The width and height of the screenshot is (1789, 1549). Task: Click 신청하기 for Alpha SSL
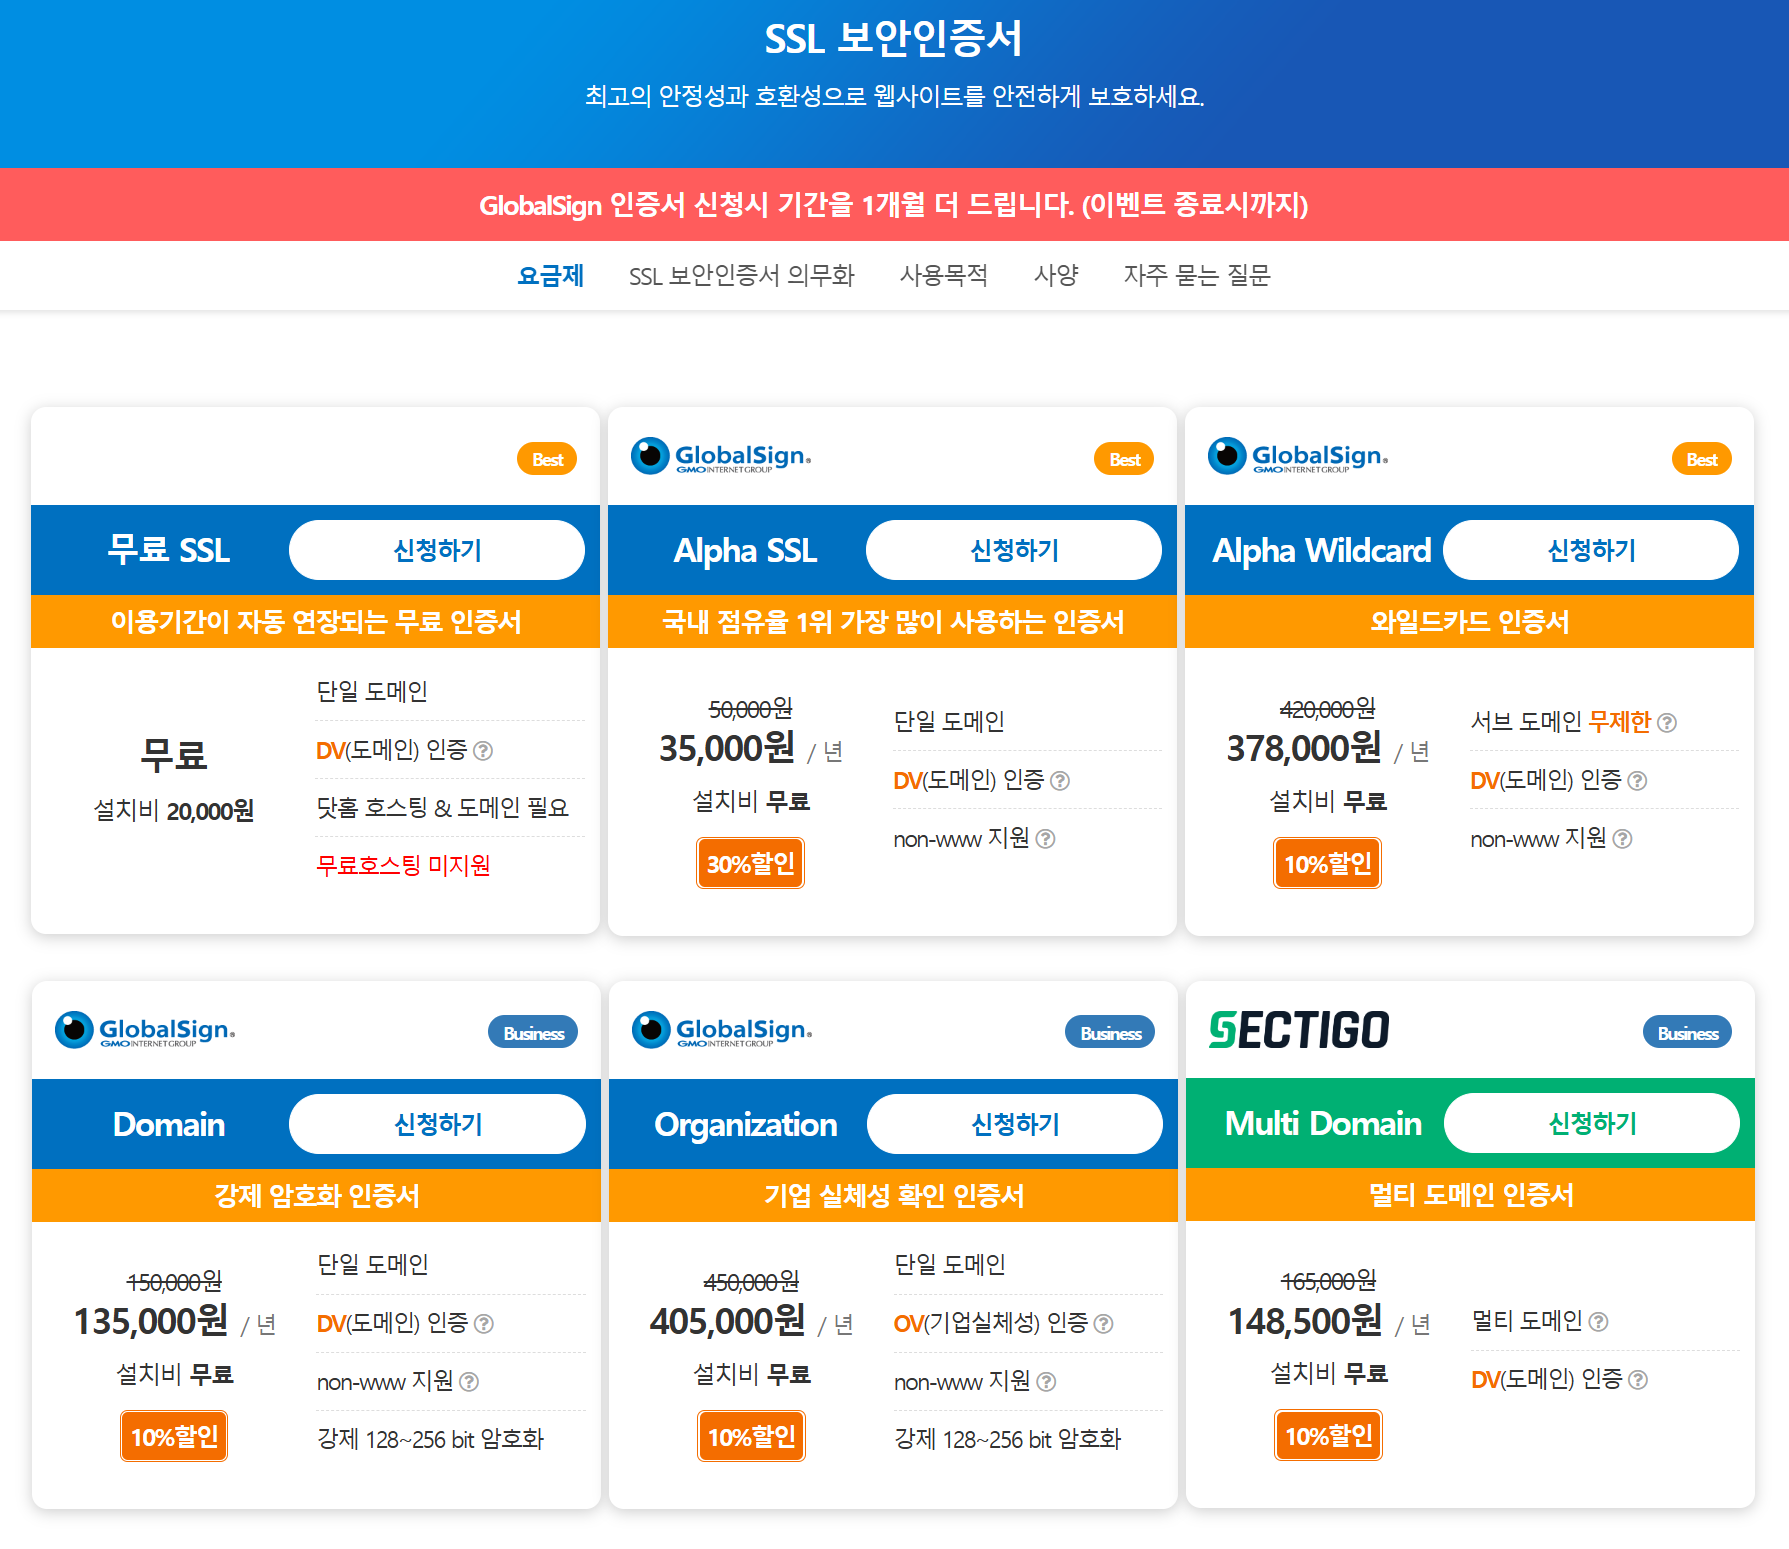[x=1014, y=550]
